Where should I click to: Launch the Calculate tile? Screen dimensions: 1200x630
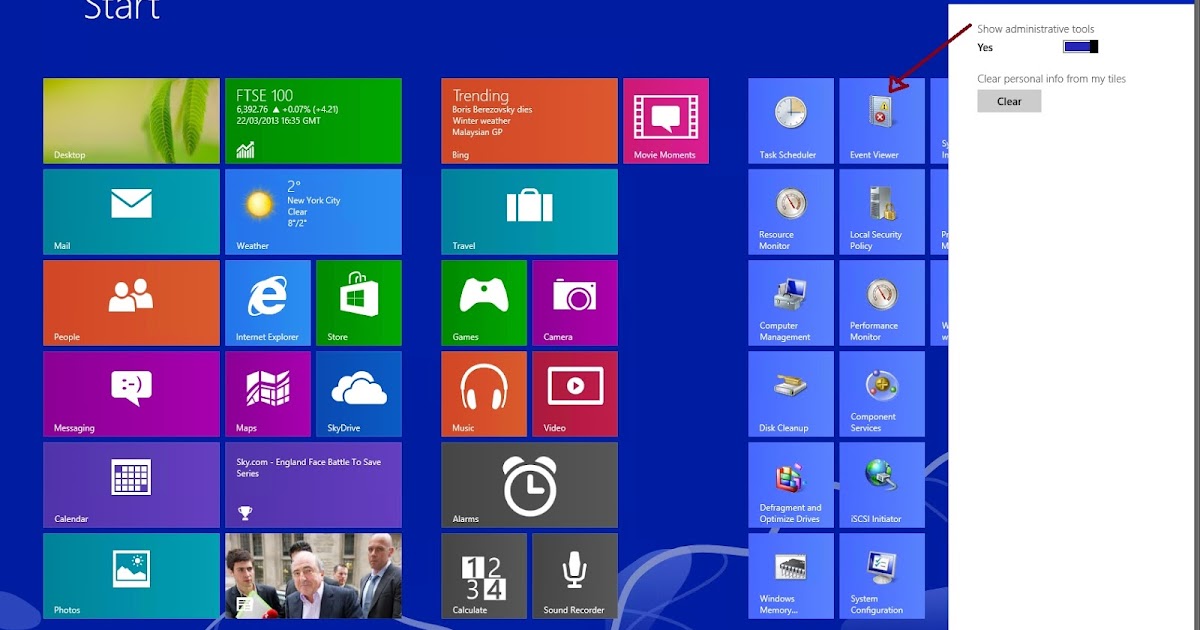pos(484,576)
